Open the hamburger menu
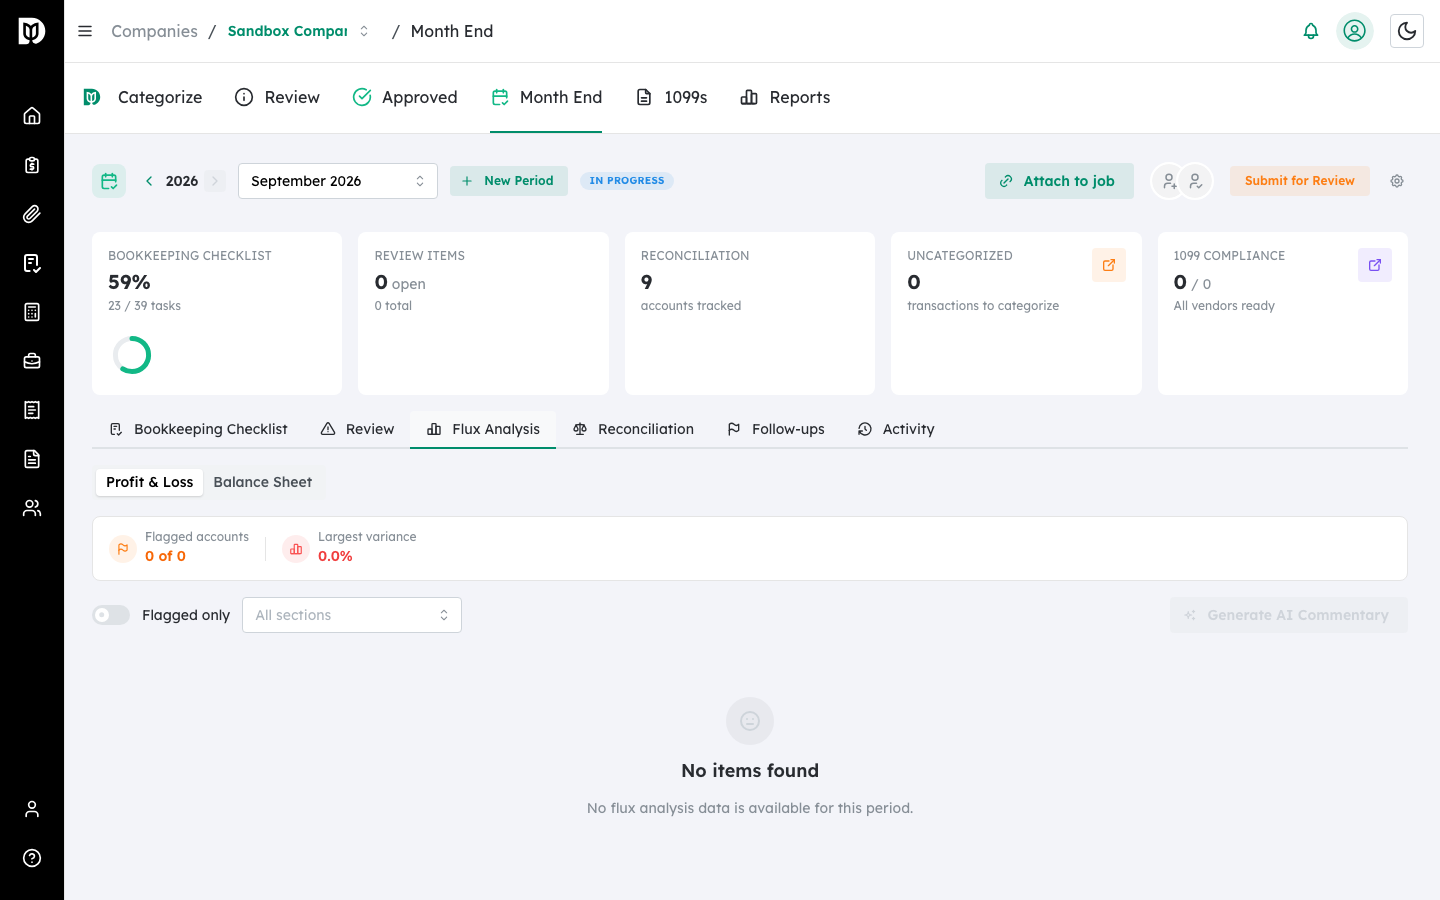Viewport: 1440px width, 900px height. (85, 31)
